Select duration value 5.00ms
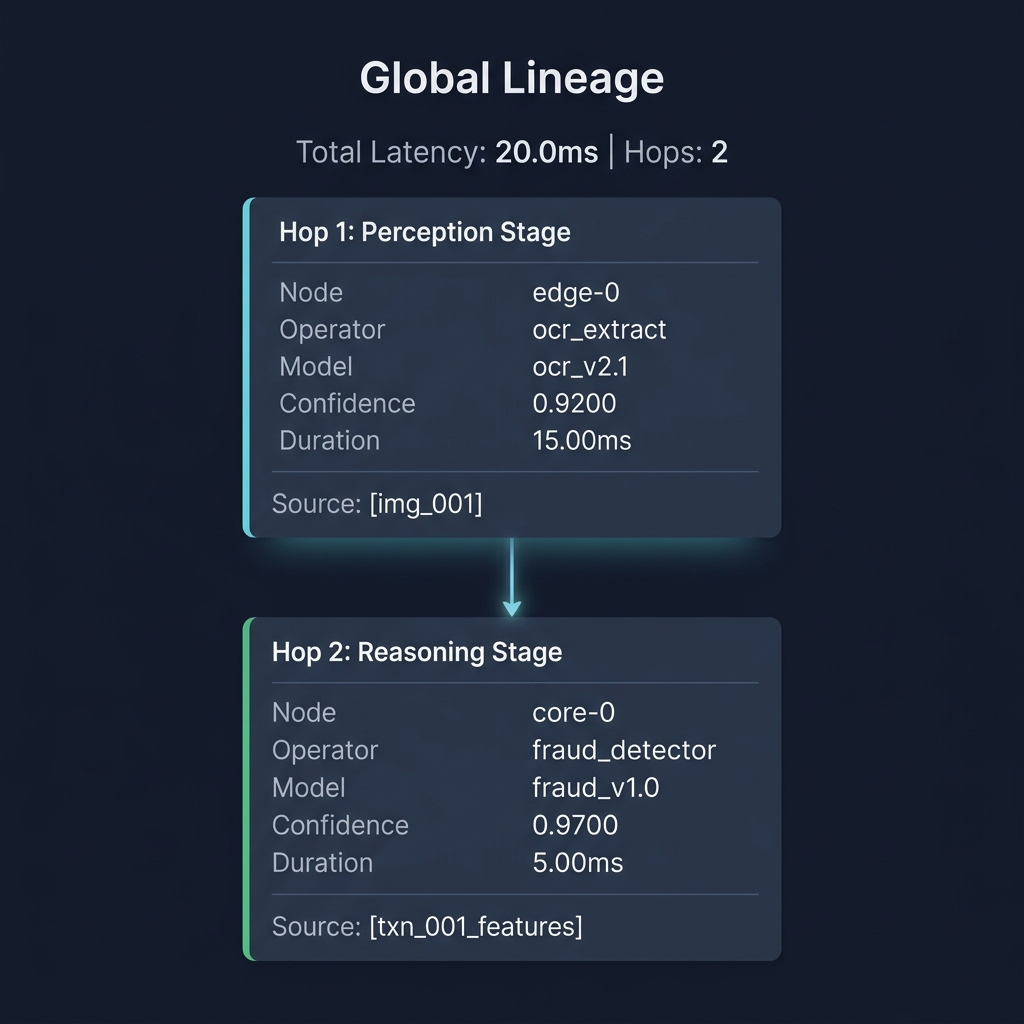Image resolution: width=1024 pixels, height=1024 pixels. click(578, 863)
